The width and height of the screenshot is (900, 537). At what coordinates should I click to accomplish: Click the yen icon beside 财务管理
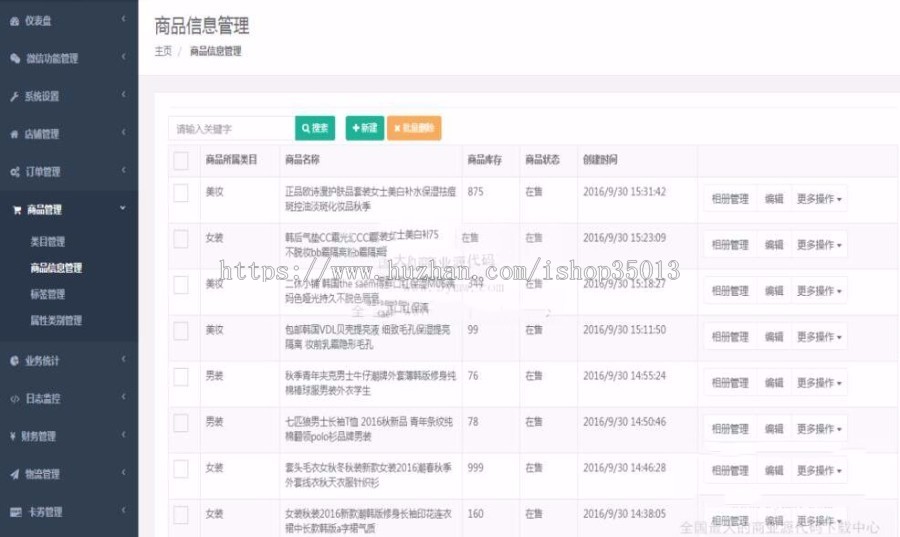click(x=13, y=437)
